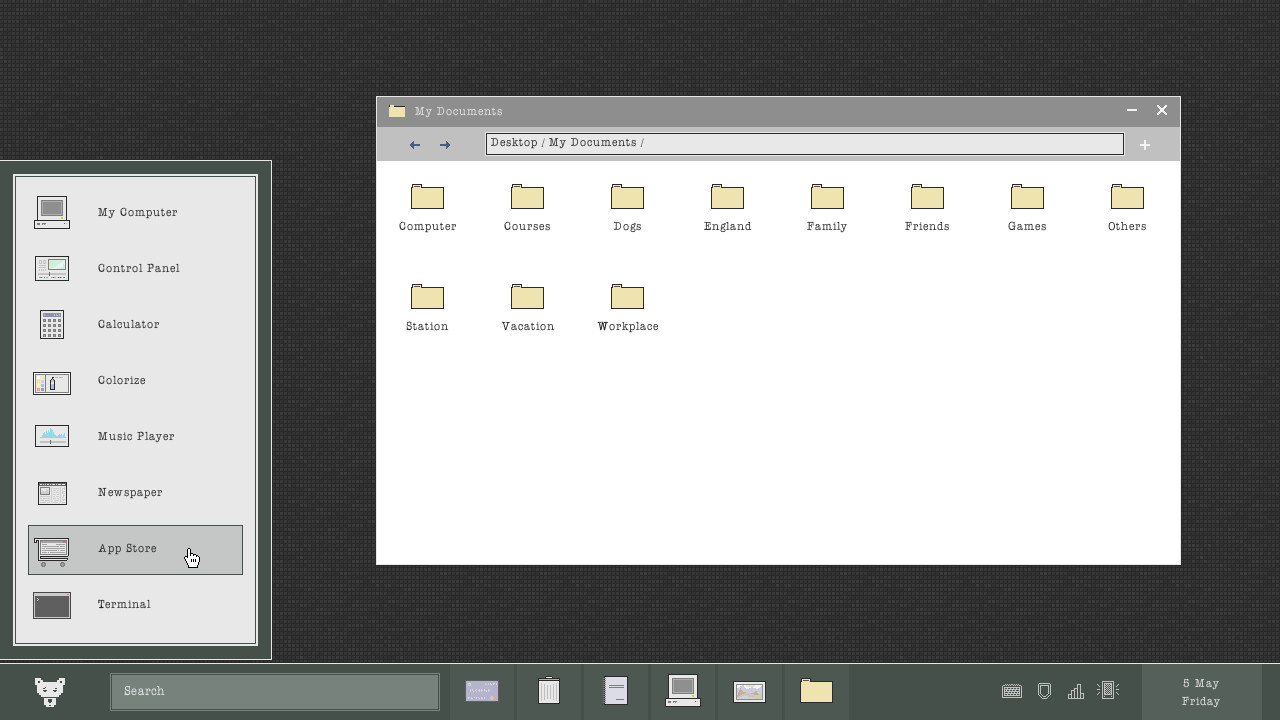Click the plus button beside address bar
The image size is (1280, 720).
click(x=1145, y=145)
